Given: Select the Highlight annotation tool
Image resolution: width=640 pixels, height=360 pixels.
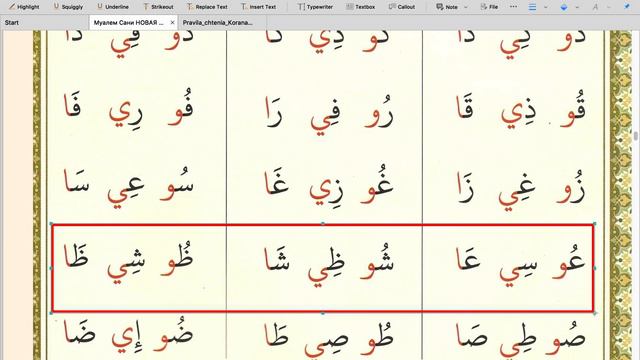Looking at the screenshot, I should pos(24,7).
